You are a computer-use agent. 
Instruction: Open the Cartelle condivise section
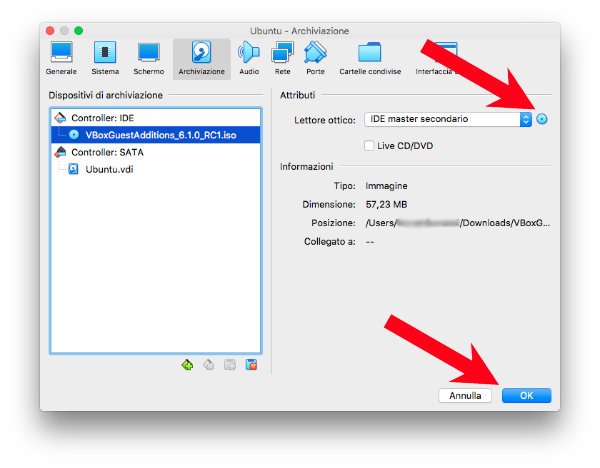(x=370, y=59)
